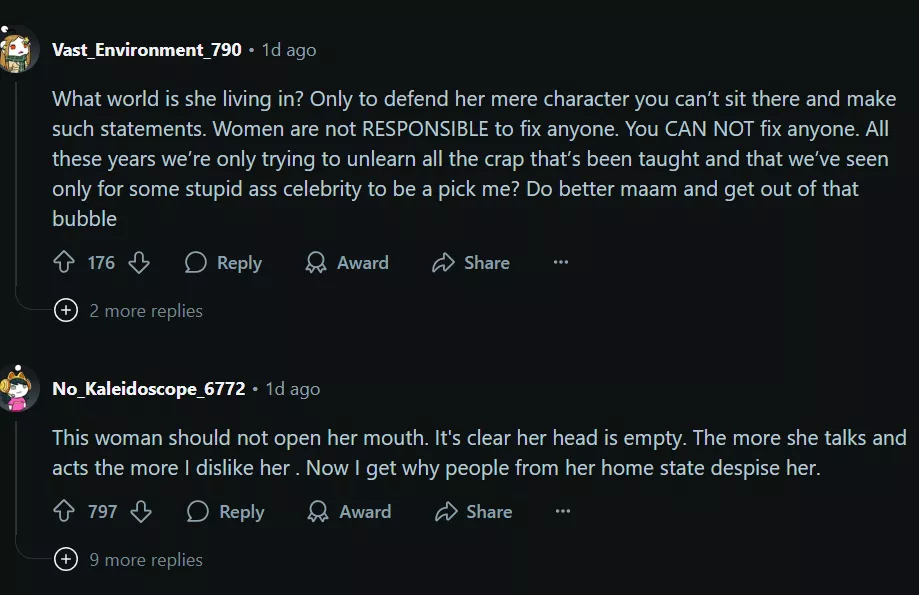Downvote Vast_Environment_790's comment

[x=139, y=263]
